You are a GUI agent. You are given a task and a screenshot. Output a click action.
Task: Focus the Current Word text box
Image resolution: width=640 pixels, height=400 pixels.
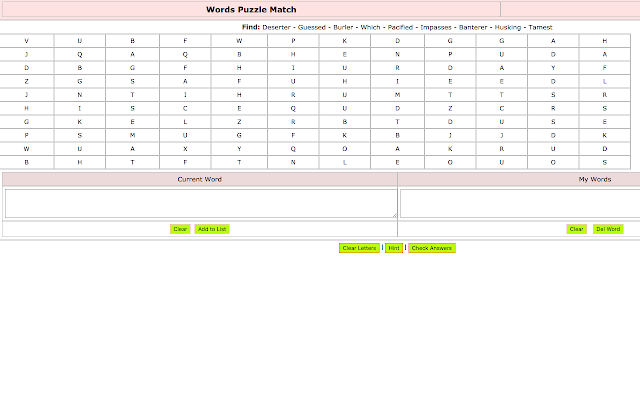click(x=200, y=203)
